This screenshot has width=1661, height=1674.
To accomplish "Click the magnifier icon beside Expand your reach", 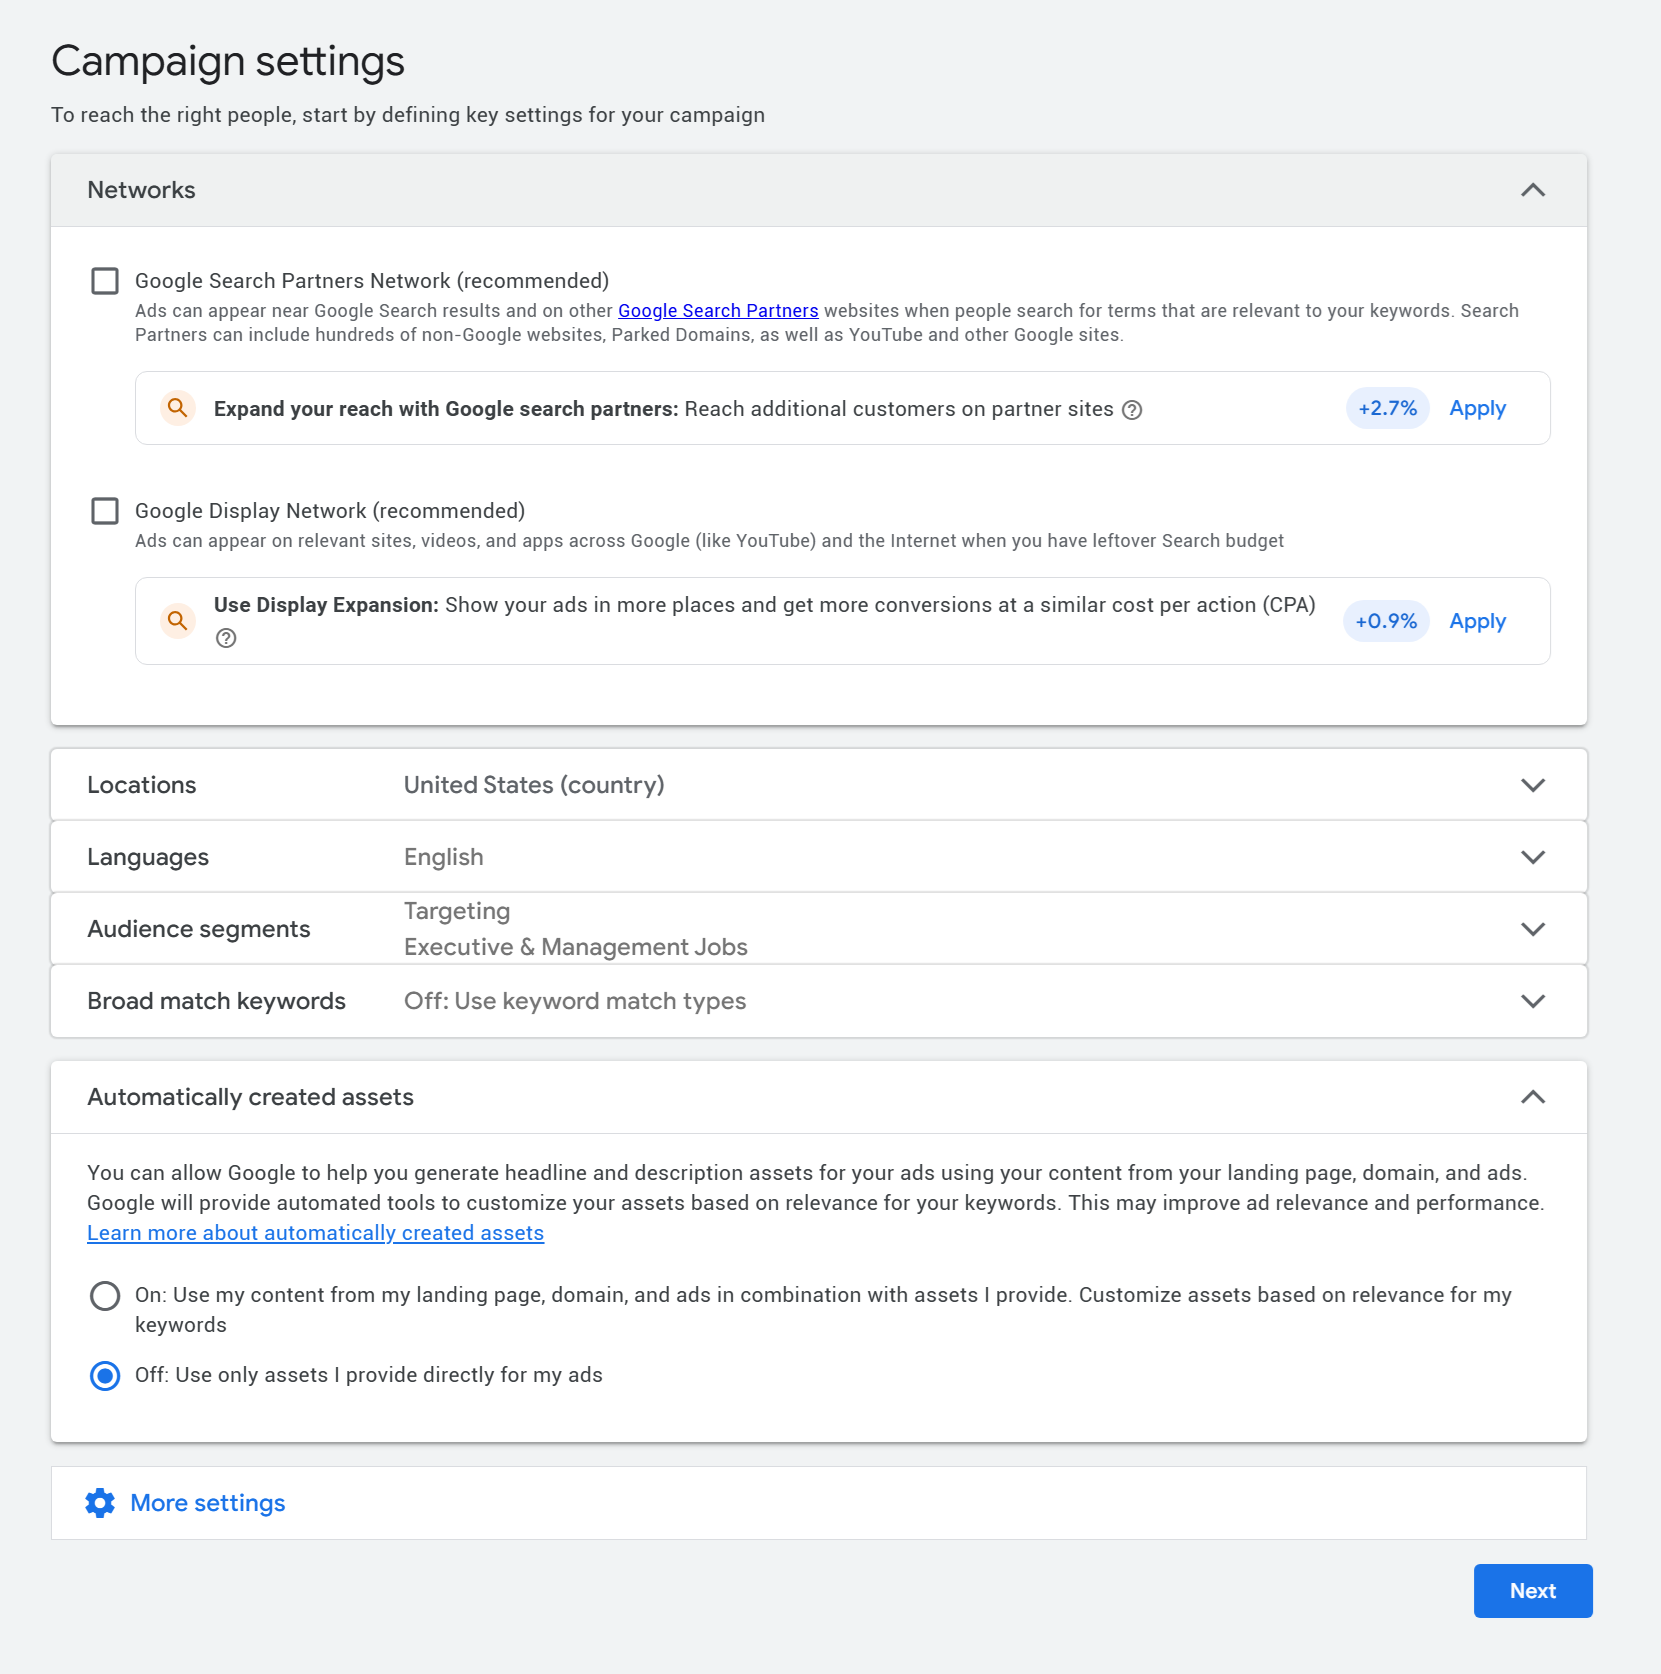I will 177,408.
